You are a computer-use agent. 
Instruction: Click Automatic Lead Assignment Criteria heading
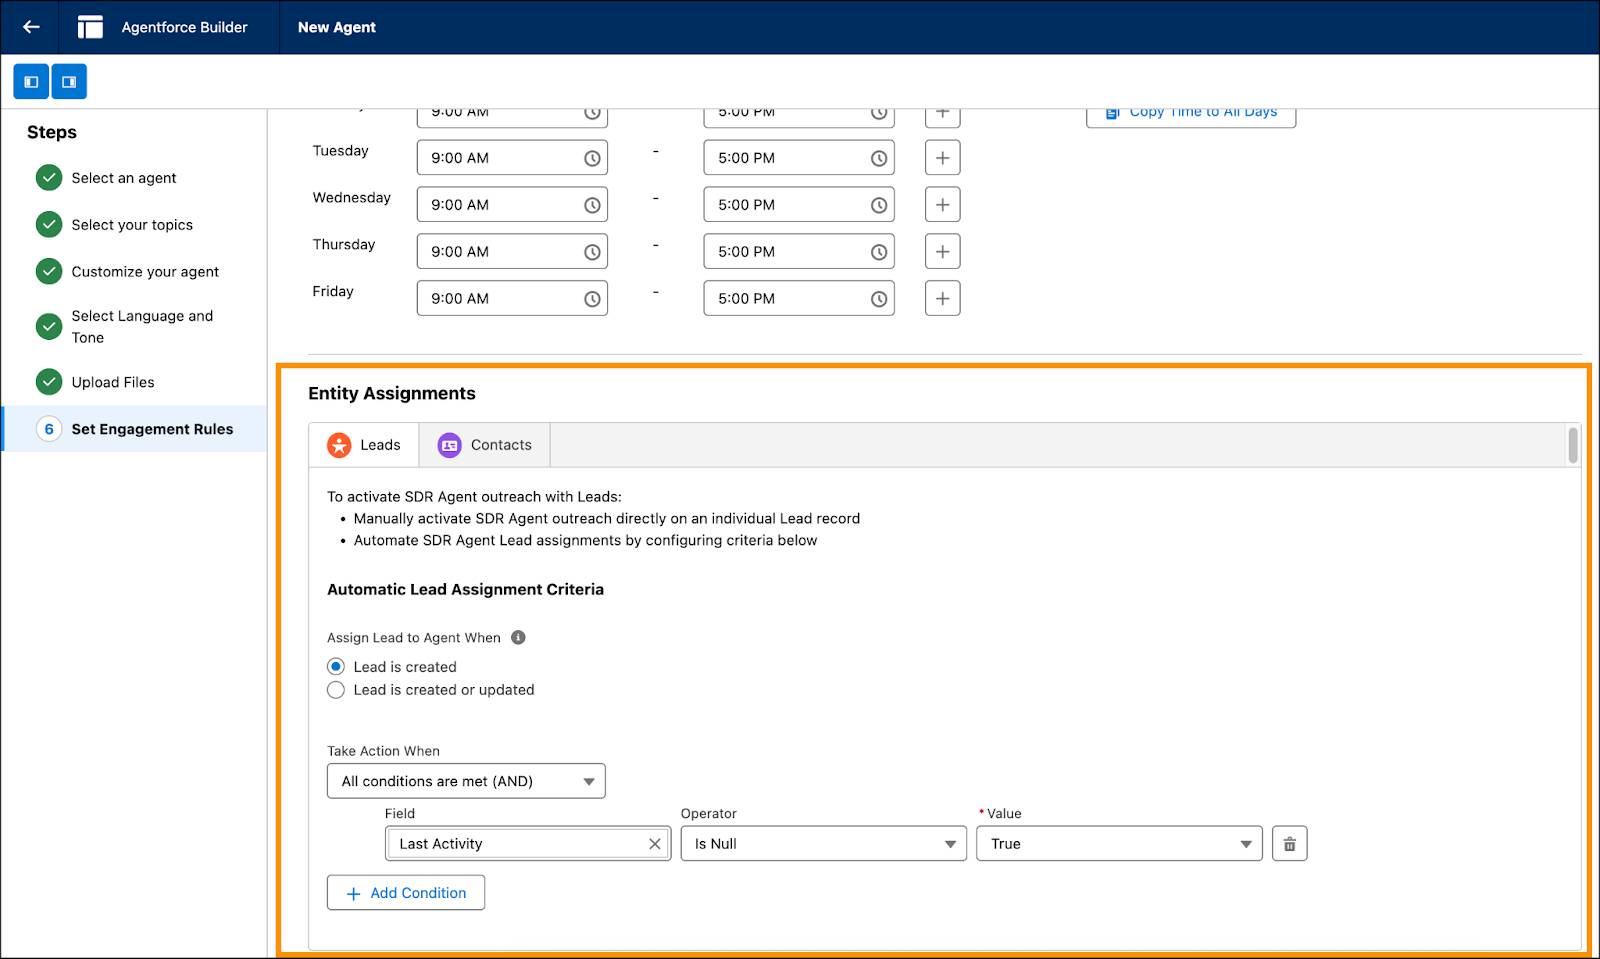click(x=465, y=589)
